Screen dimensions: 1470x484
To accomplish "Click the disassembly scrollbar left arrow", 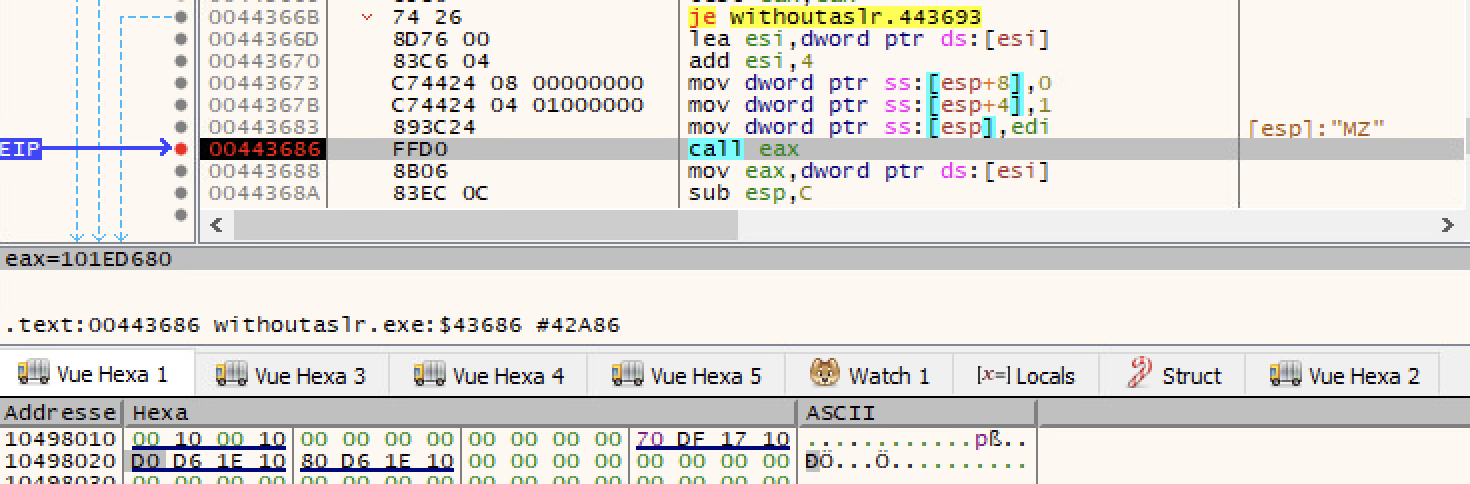I will click(x=216, y=226).
